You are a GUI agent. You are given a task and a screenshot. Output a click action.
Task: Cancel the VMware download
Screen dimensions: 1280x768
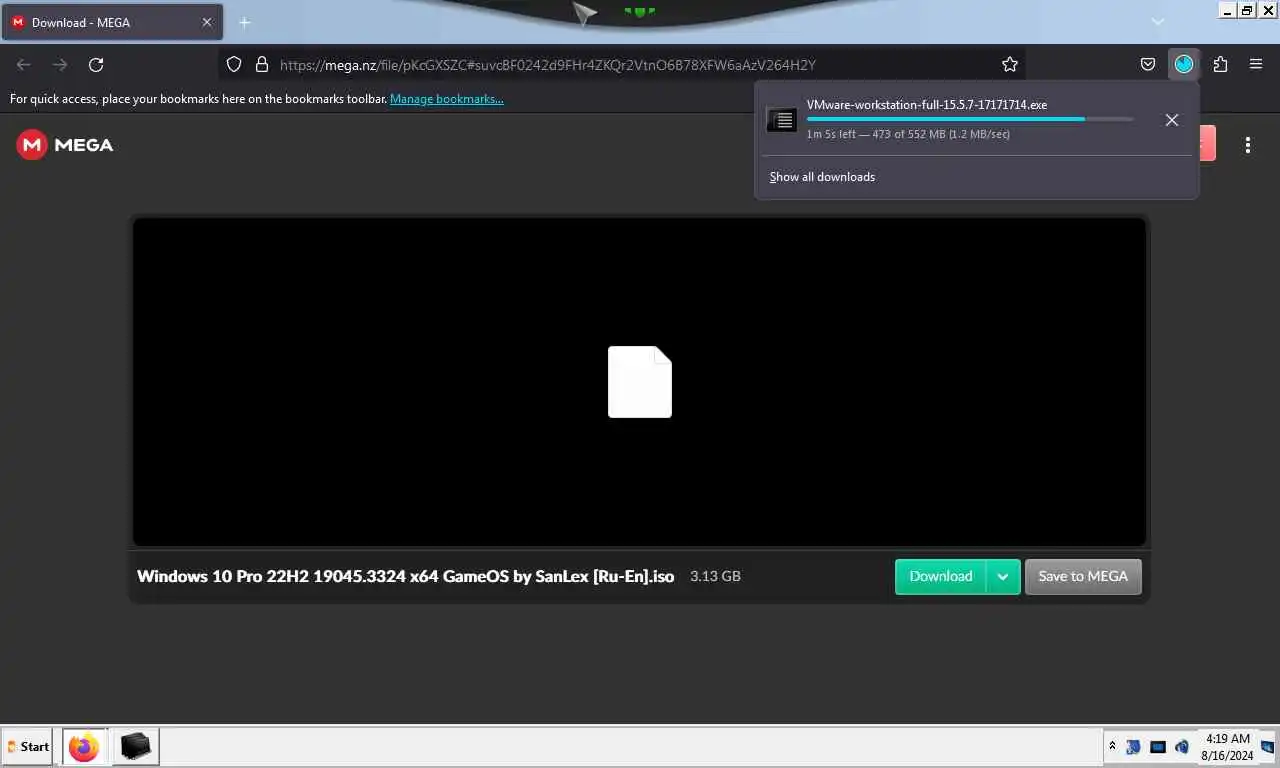click(x=1172, y=120)
